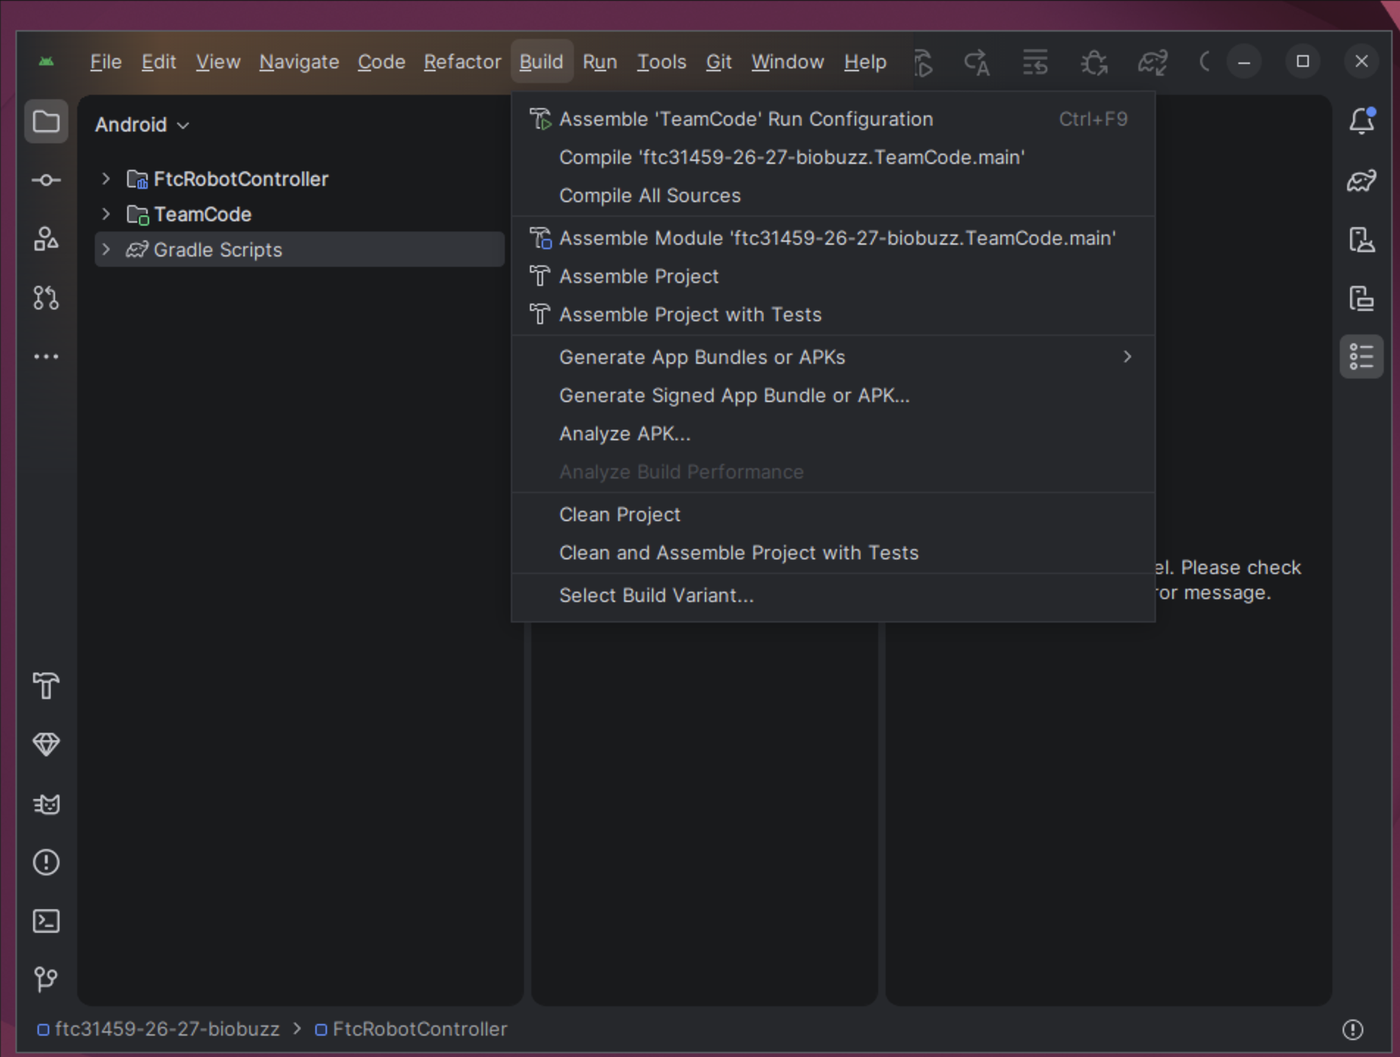
Task: Open the Git menu
Action: pos(719,62)
